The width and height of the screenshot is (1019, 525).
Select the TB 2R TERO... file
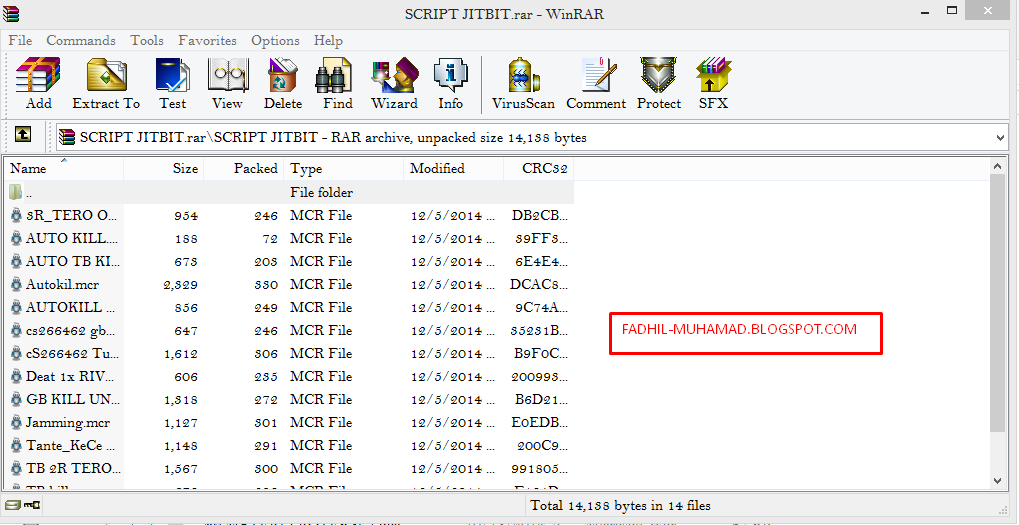click(289, 468)
